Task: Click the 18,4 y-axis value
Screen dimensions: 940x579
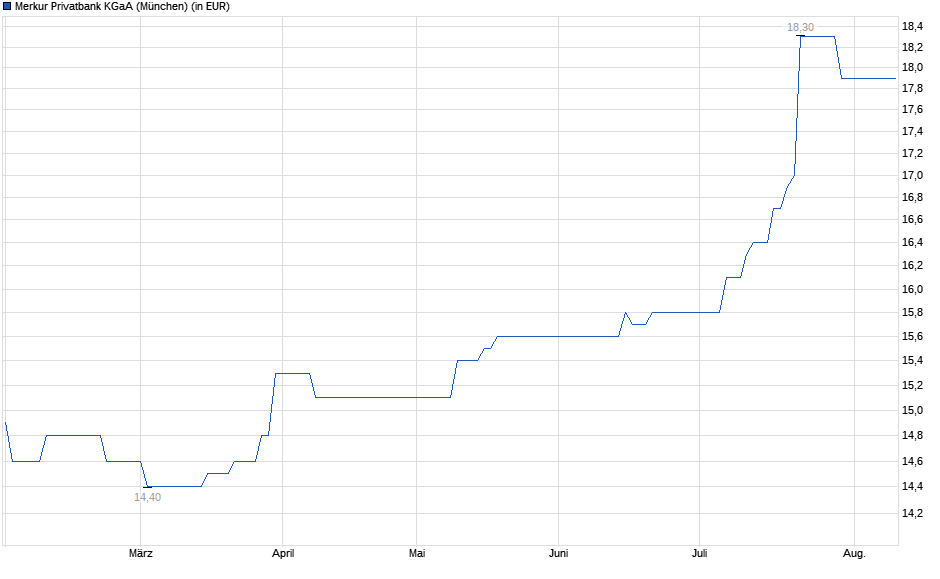Action: coord(912,26)
